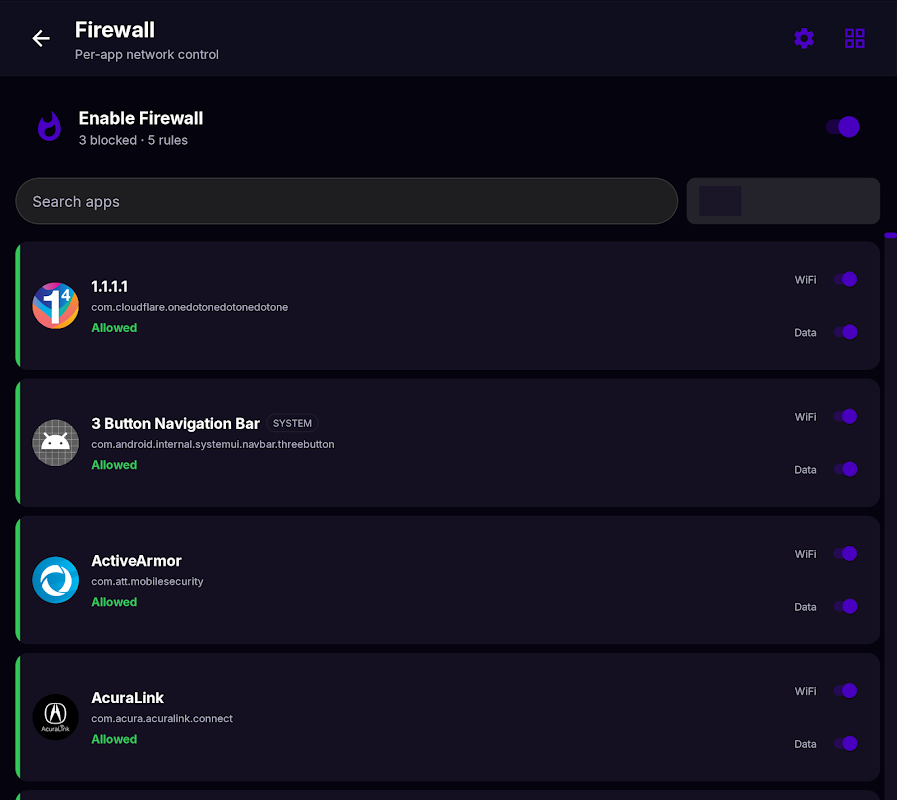Click the AcuraLink app icon
The width and height of the screenshot is (897, 800).
(55, 717)
